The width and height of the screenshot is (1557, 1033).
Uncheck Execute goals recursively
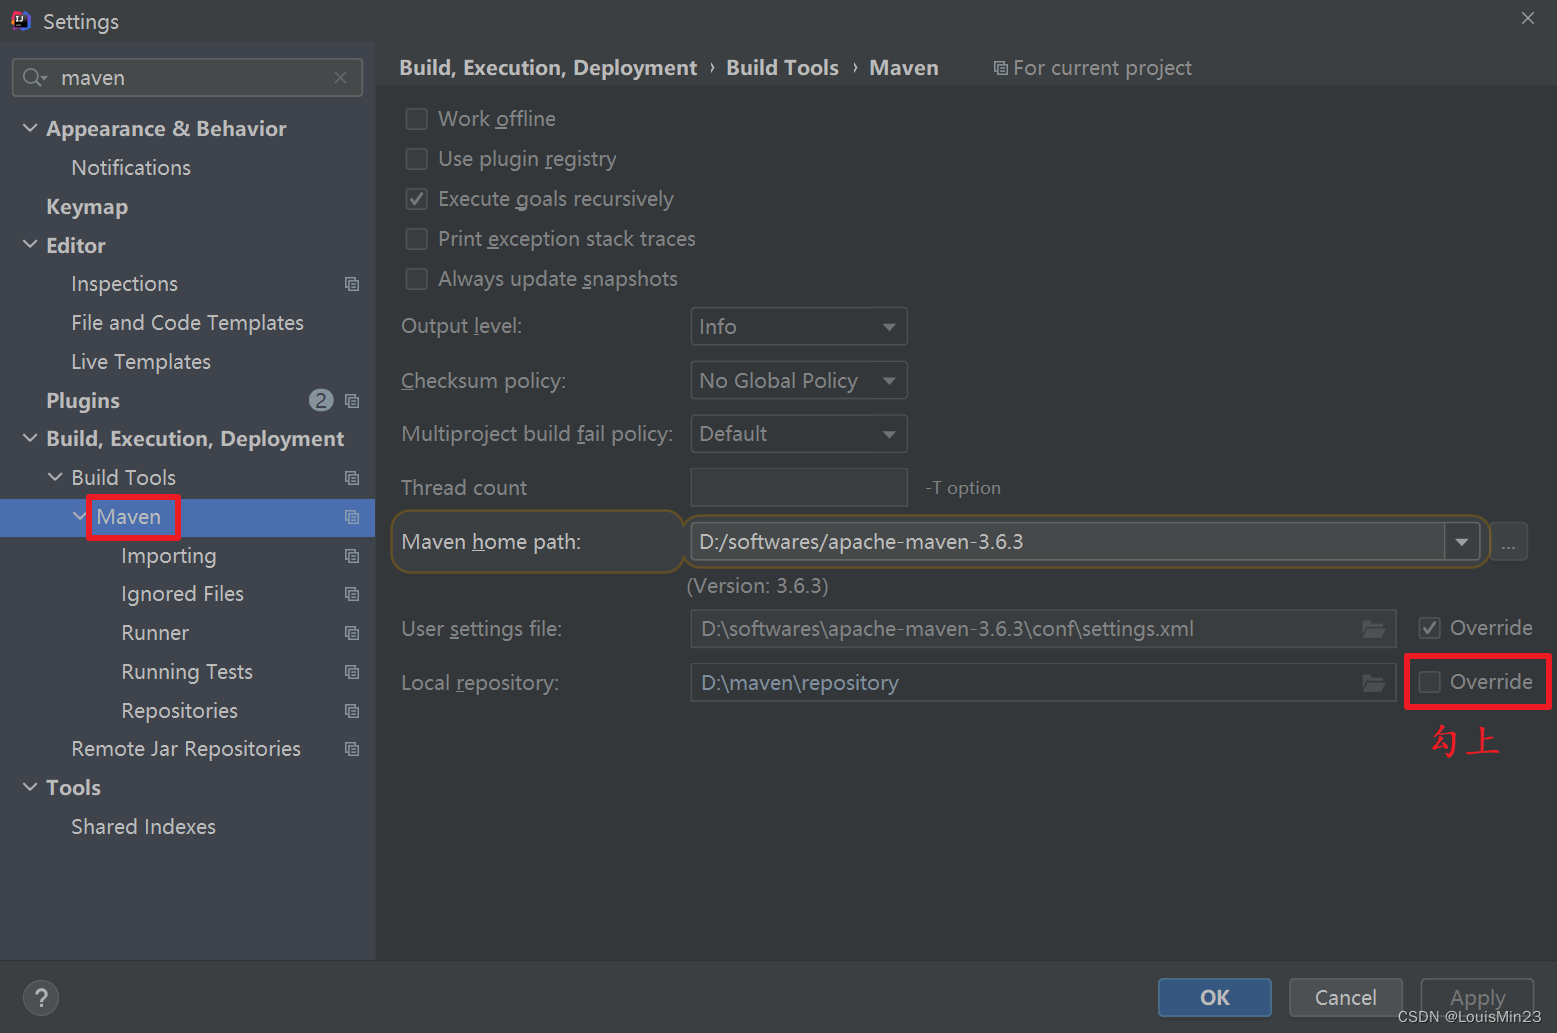(x=416, y=199)
